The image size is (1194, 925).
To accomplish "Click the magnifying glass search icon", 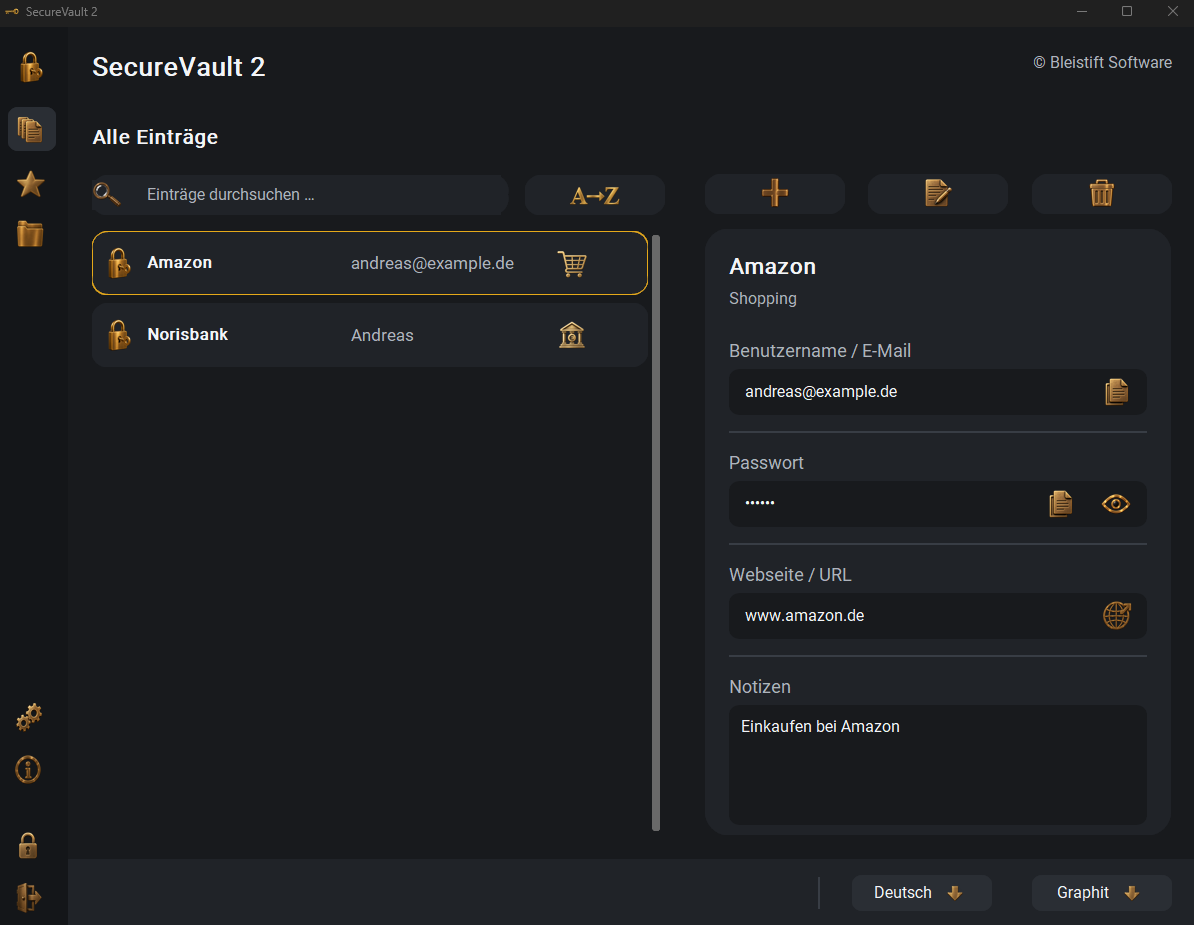I will [107, 194].
